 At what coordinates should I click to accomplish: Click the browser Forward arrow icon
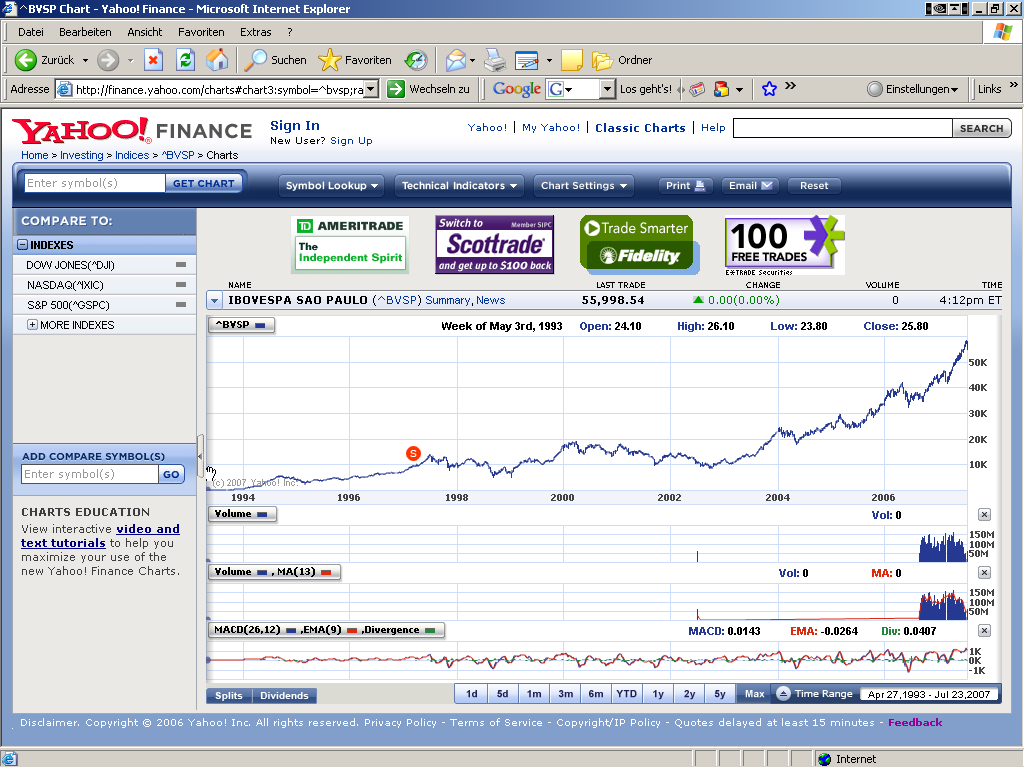[108, 60]
